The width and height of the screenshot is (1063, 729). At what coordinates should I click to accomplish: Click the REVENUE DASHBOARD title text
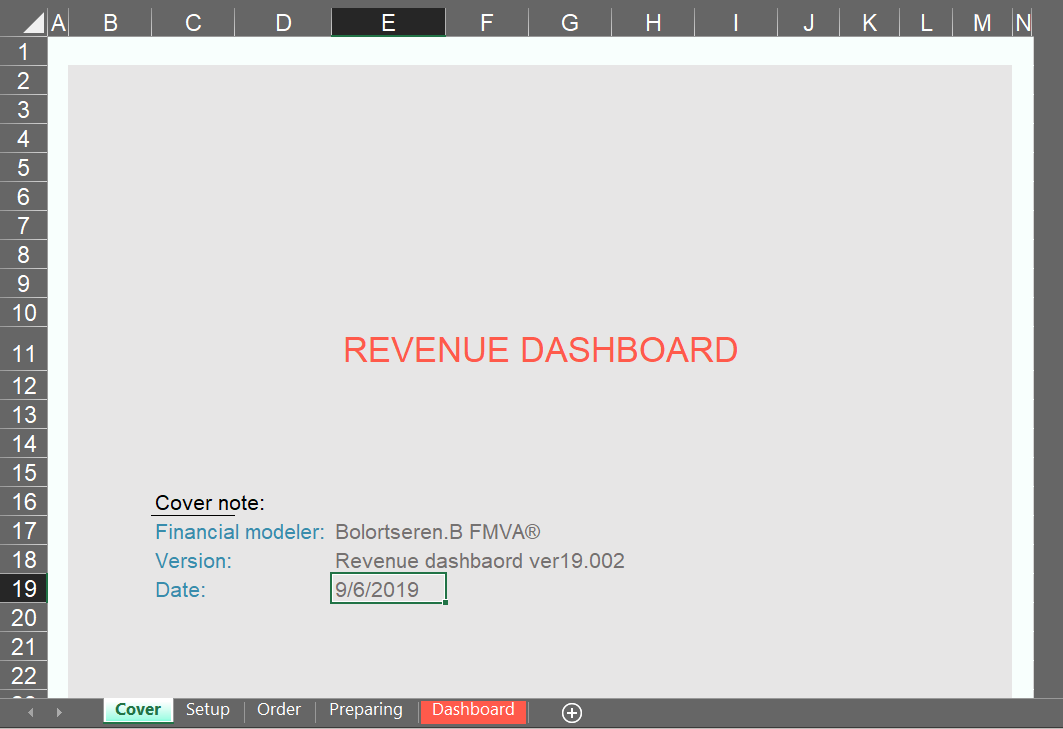[x=540, y=350]
